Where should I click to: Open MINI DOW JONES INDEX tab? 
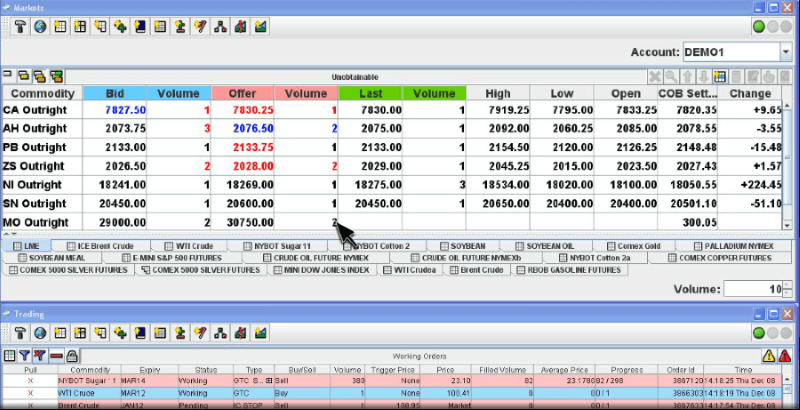click(x=321, y=270)
